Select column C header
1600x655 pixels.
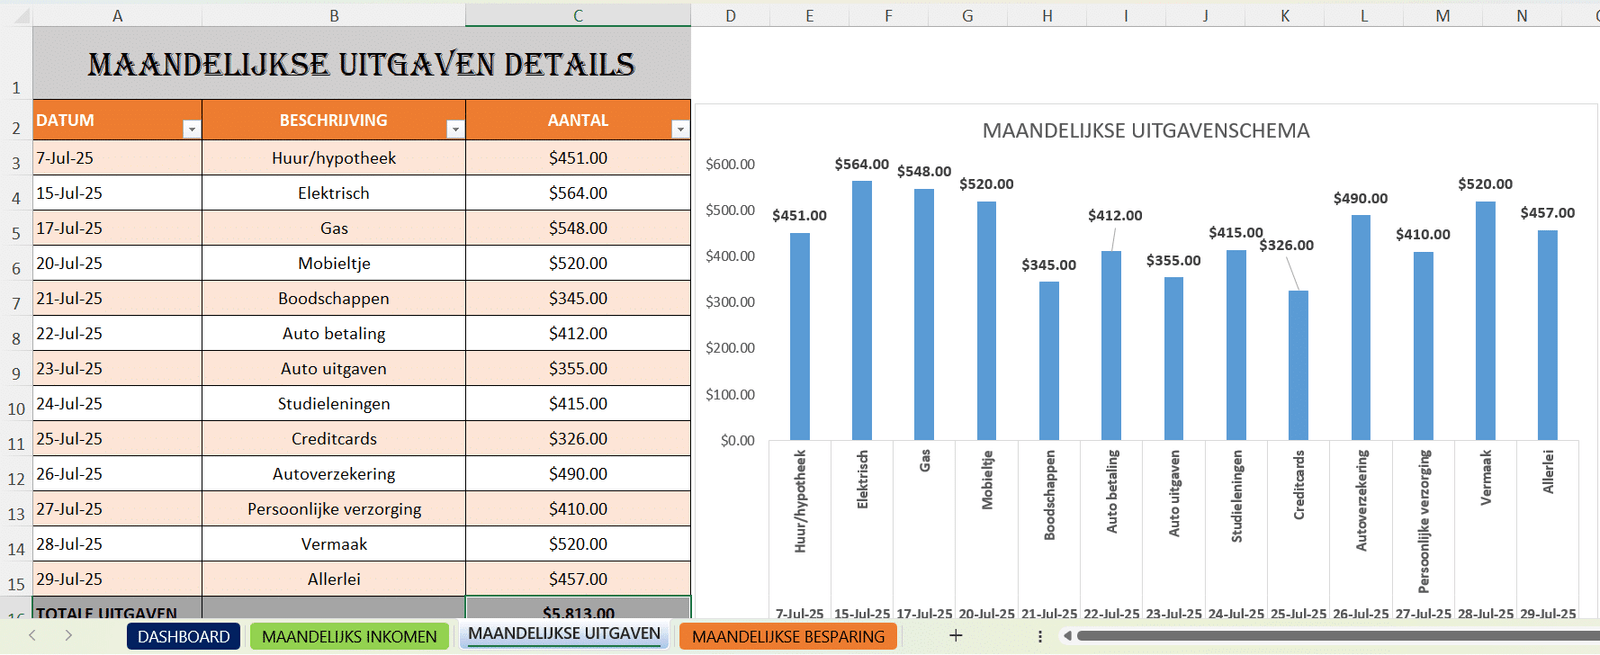578,16
